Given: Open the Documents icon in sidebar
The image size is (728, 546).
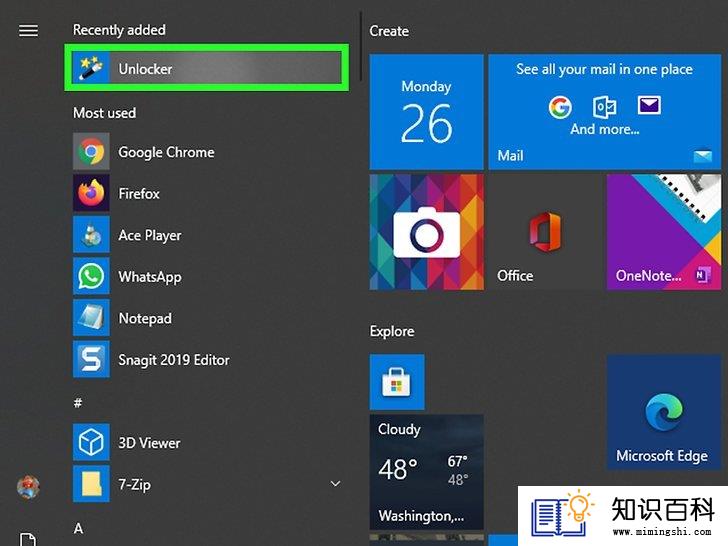Looking at the screenshot, I should (28, 539).
